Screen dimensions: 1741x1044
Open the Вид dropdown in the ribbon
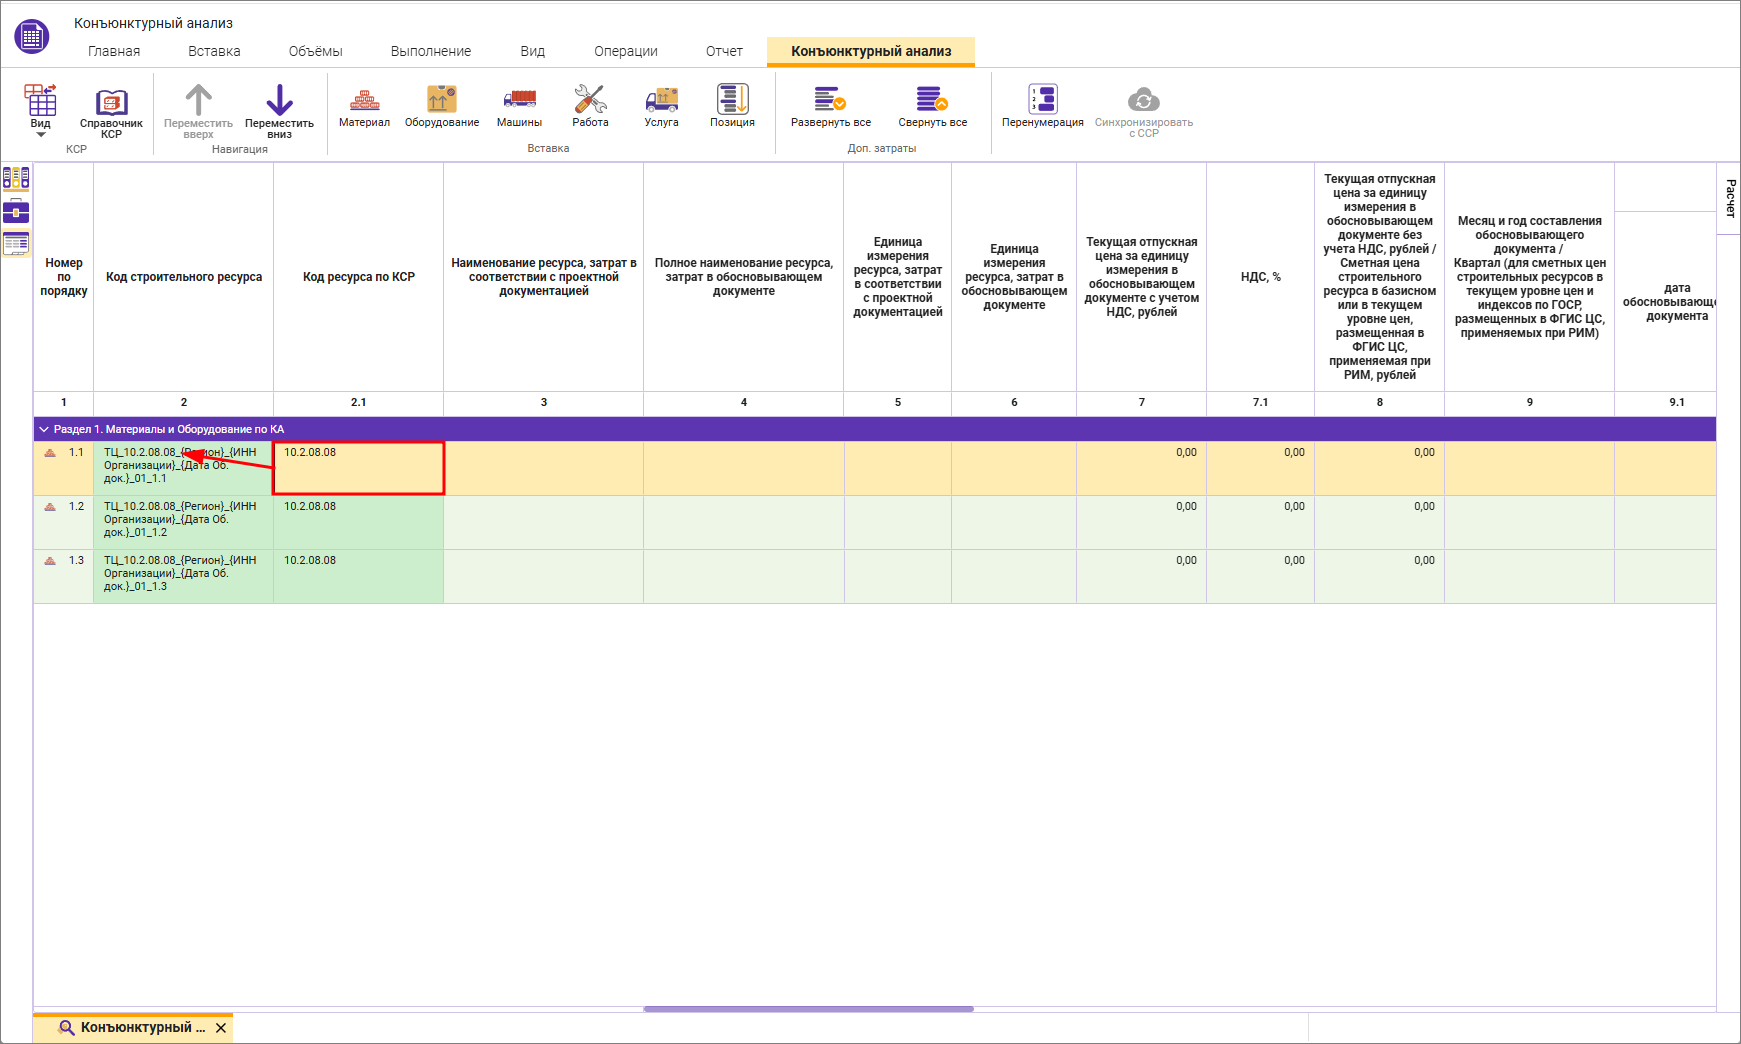[40, 112]
